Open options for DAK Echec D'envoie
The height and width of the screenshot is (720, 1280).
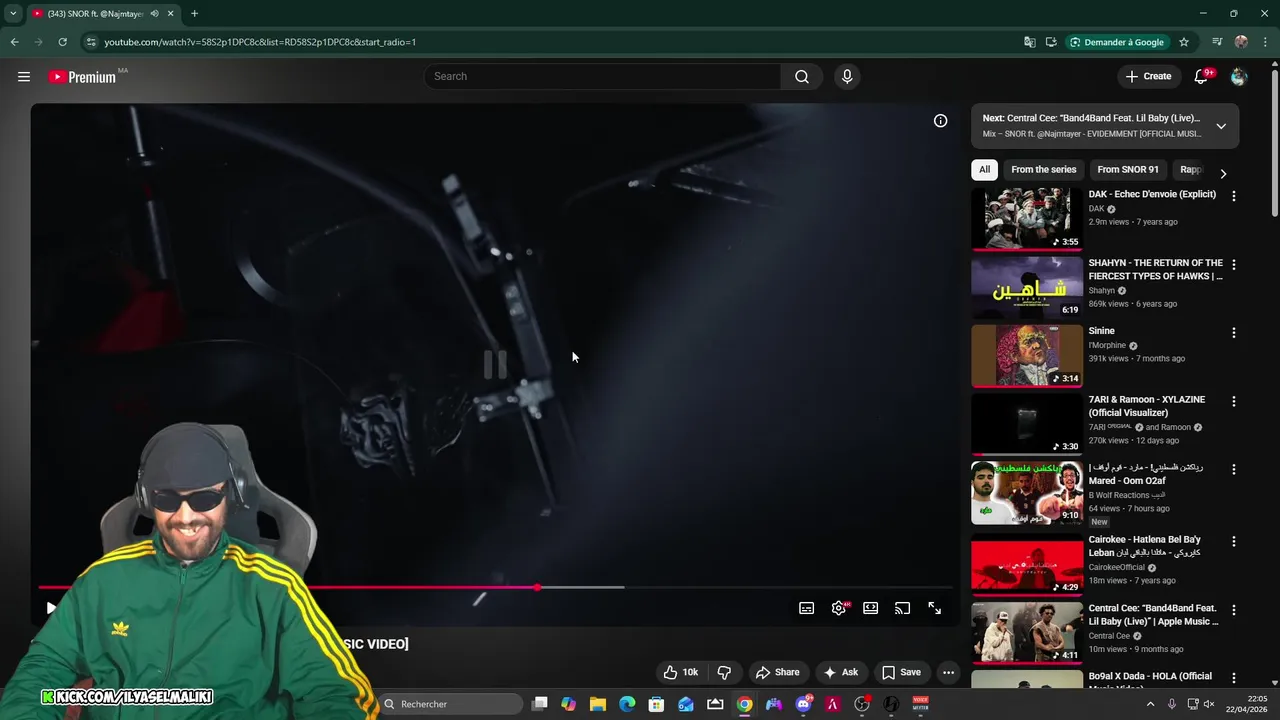click(x=1233, y=197)
